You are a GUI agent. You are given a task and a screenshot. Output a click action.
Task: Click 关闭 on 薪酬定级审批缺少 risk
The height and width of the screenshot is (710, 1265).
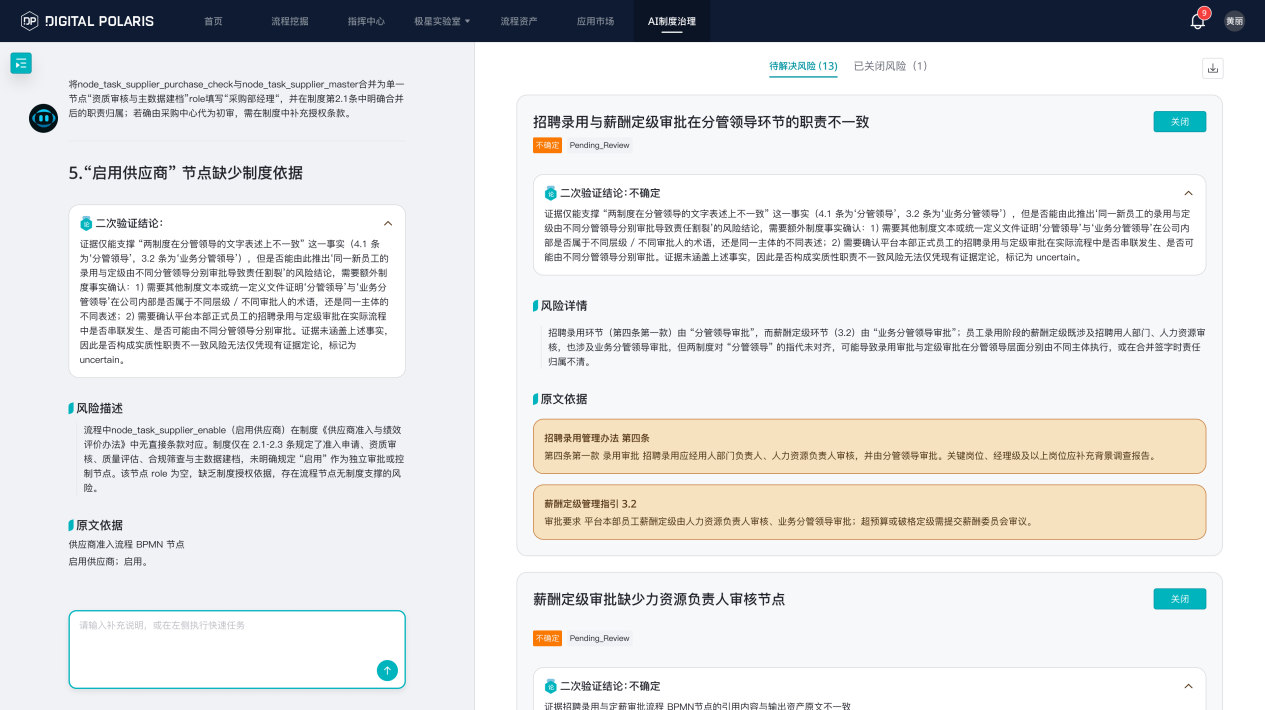point(1179,598)
